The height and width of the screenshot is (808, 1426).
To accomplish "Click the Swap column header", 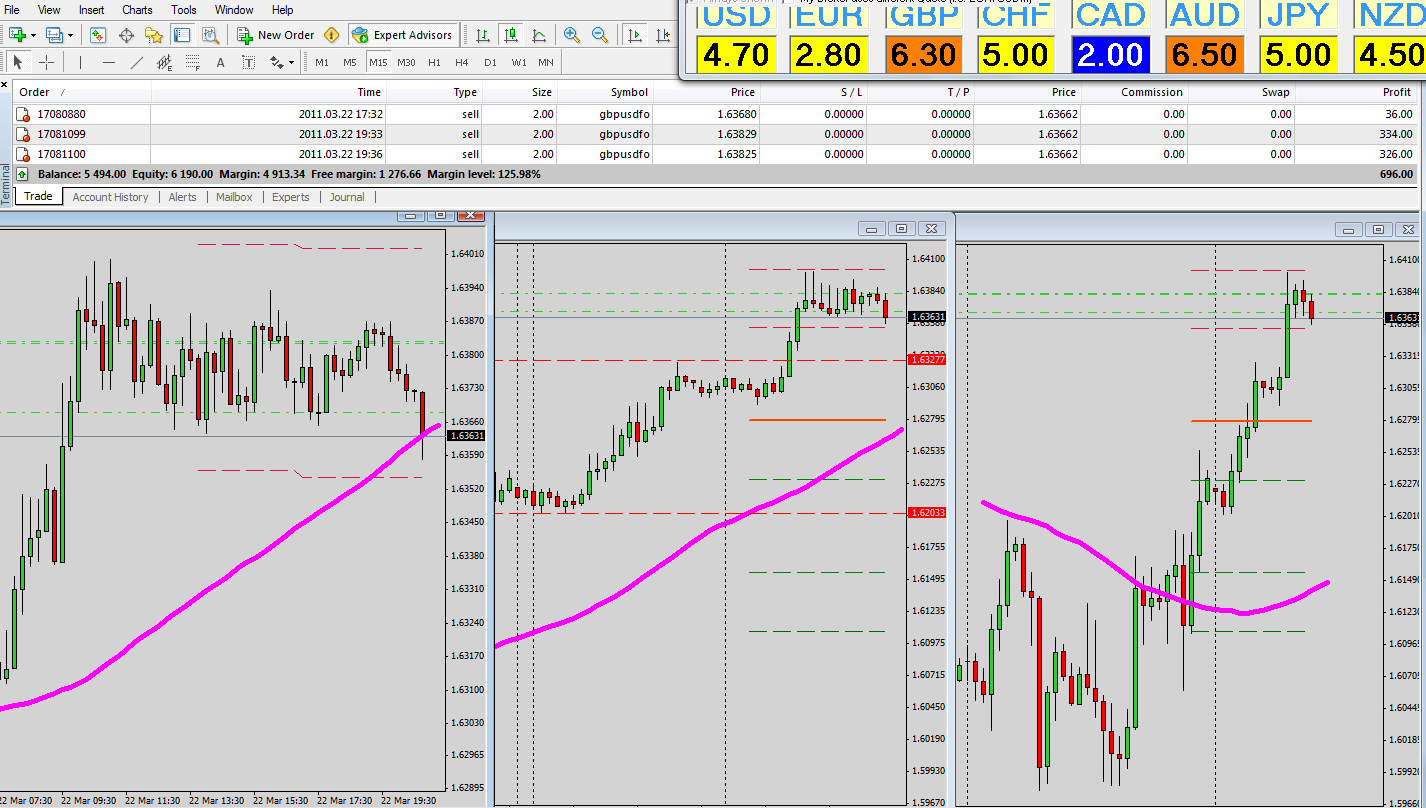I will (x=1242, y=92).
